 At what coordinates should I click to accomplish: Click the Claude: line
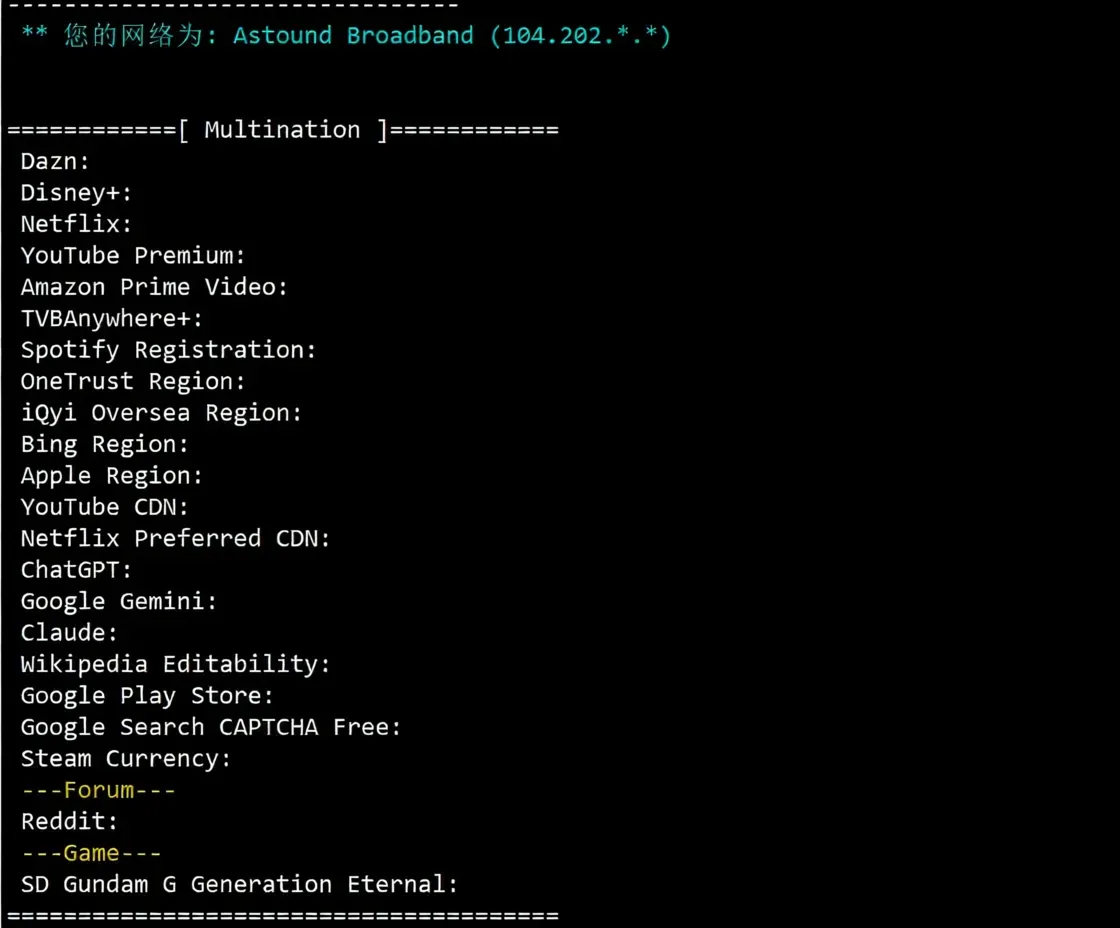[x=69, y=633]
